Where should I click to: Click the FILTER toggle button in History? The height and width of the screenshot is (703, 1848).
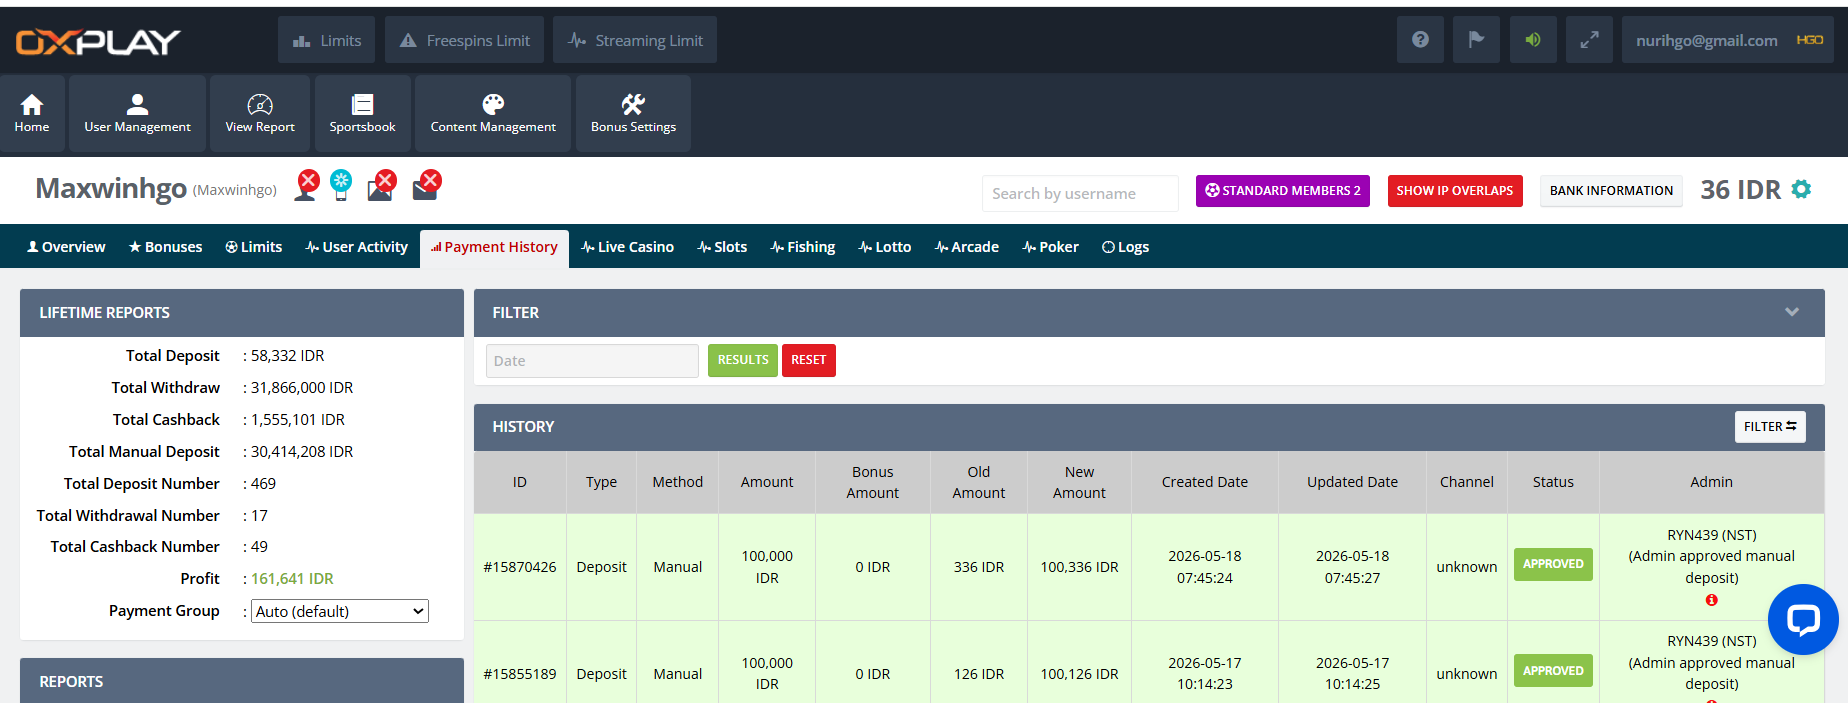[x=1770, y=426]
